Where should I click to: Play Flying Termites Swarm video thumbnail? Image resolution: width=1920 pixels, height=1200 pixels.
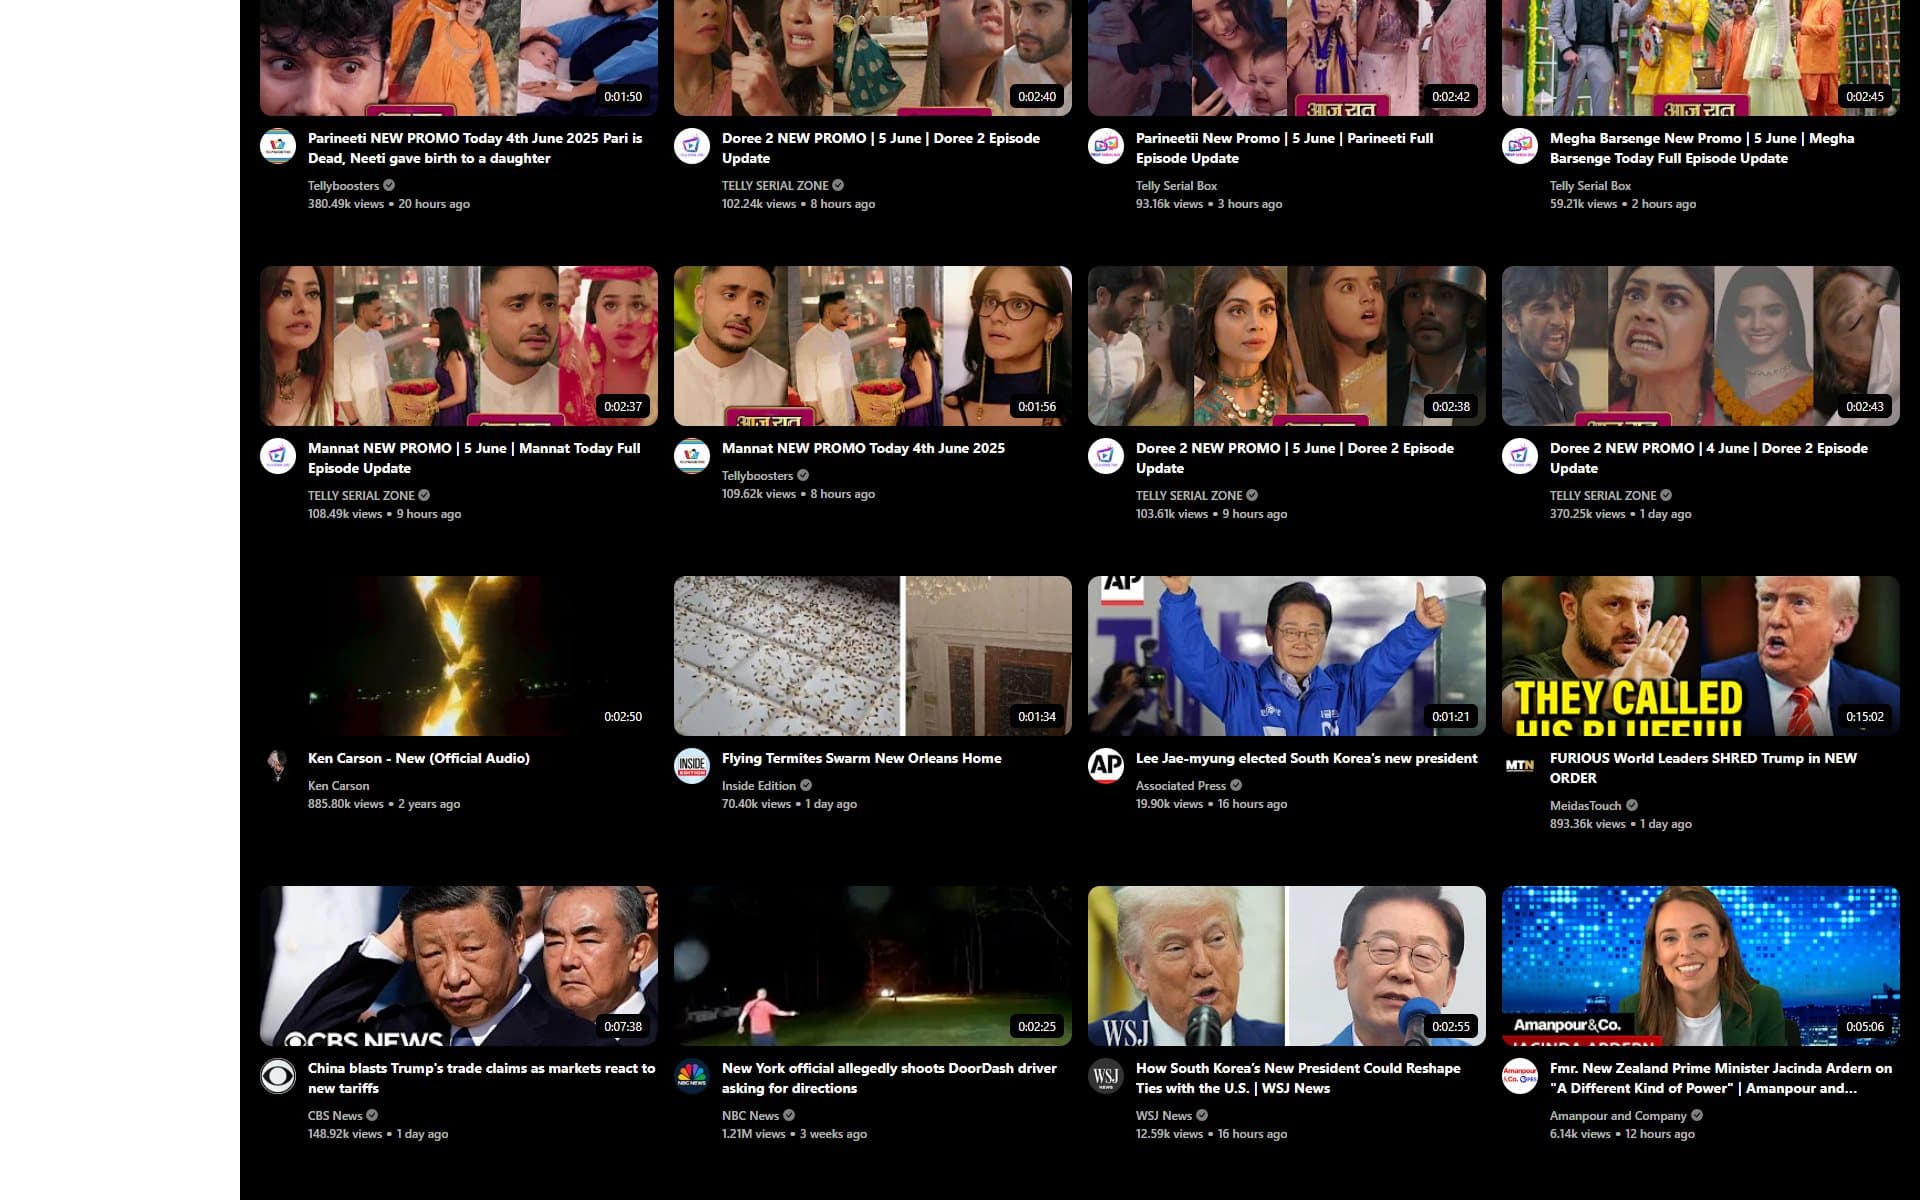pos(873,656)
